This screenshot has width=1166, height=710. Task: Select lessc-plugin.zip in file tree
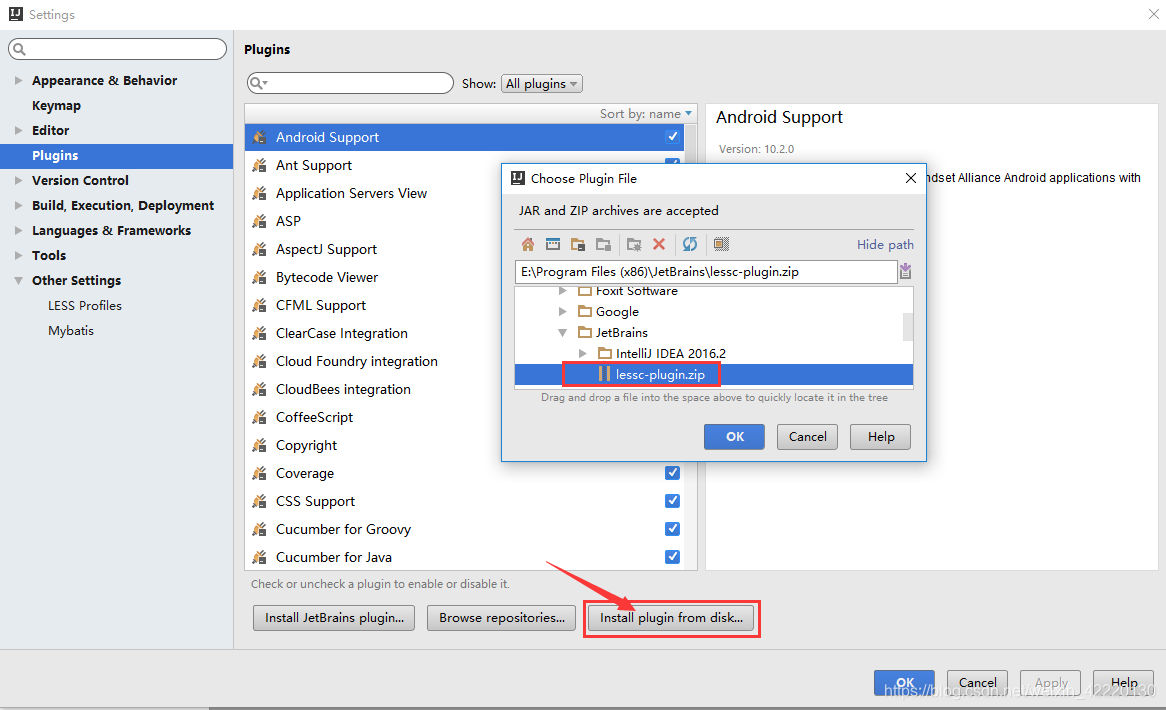click(x=713, y=374)
